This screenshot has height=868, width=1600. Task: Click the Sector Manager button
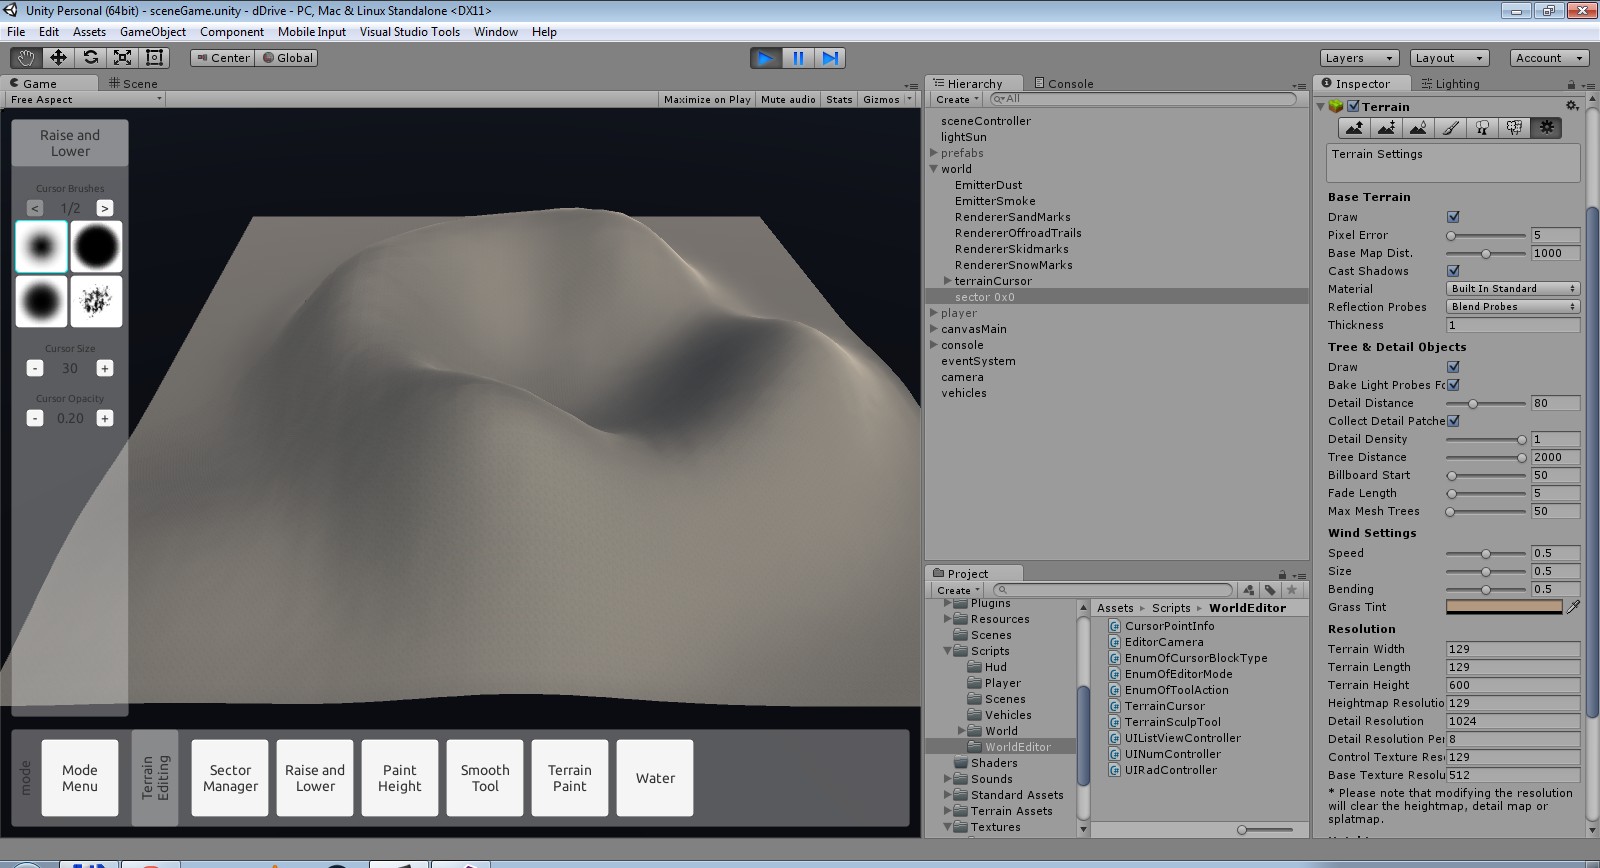230,778
